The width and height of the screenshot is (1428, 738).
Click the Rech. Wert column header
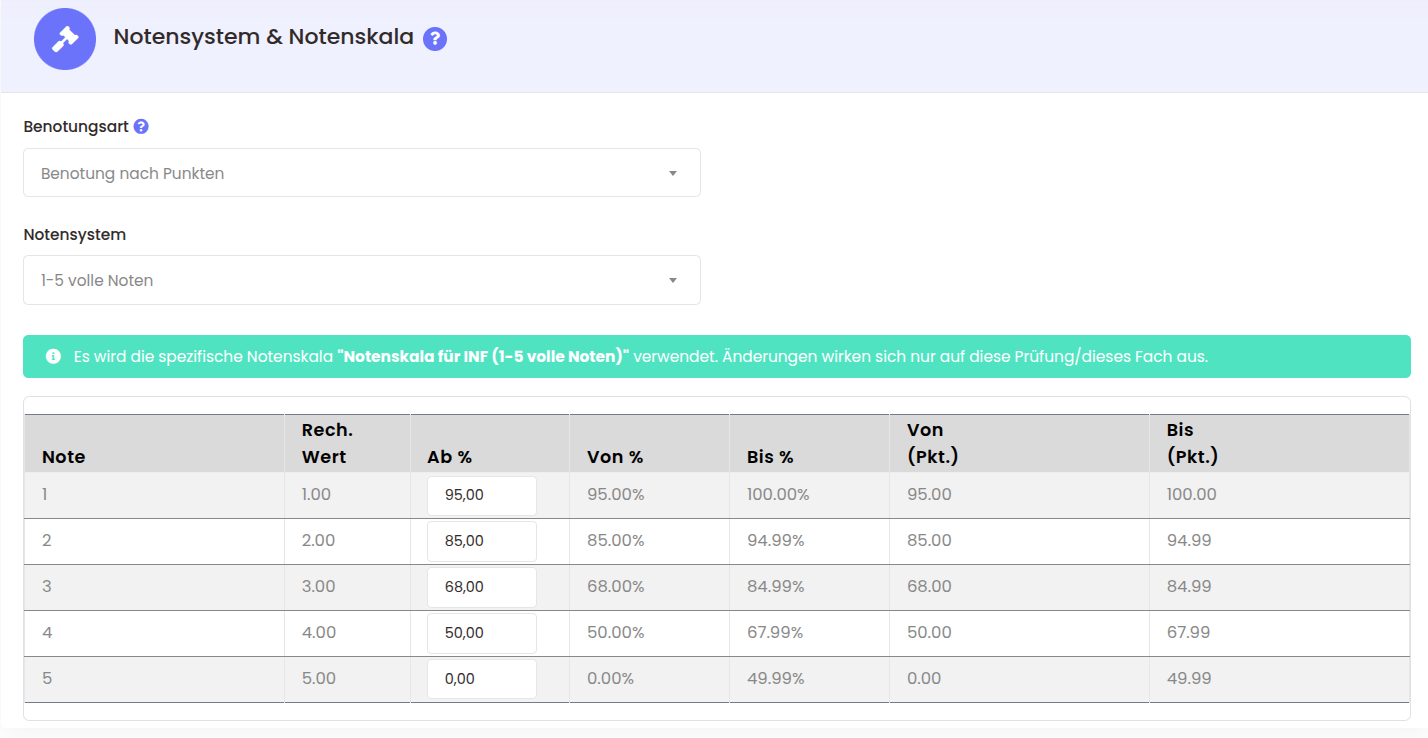point(326,443)
